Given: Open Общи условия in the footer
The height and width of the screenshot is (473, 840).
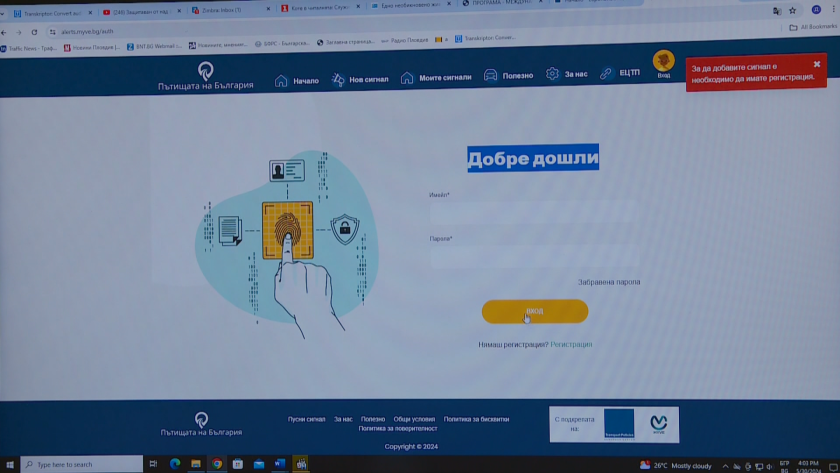Looking at the screenshot, I should (414, 419).
